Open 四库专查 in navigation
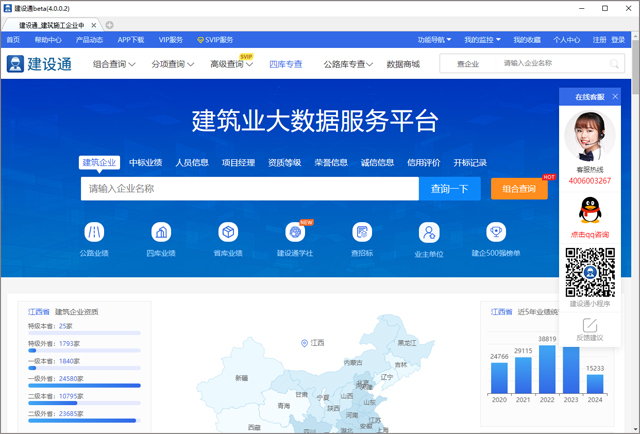 [x=286, y=64]
